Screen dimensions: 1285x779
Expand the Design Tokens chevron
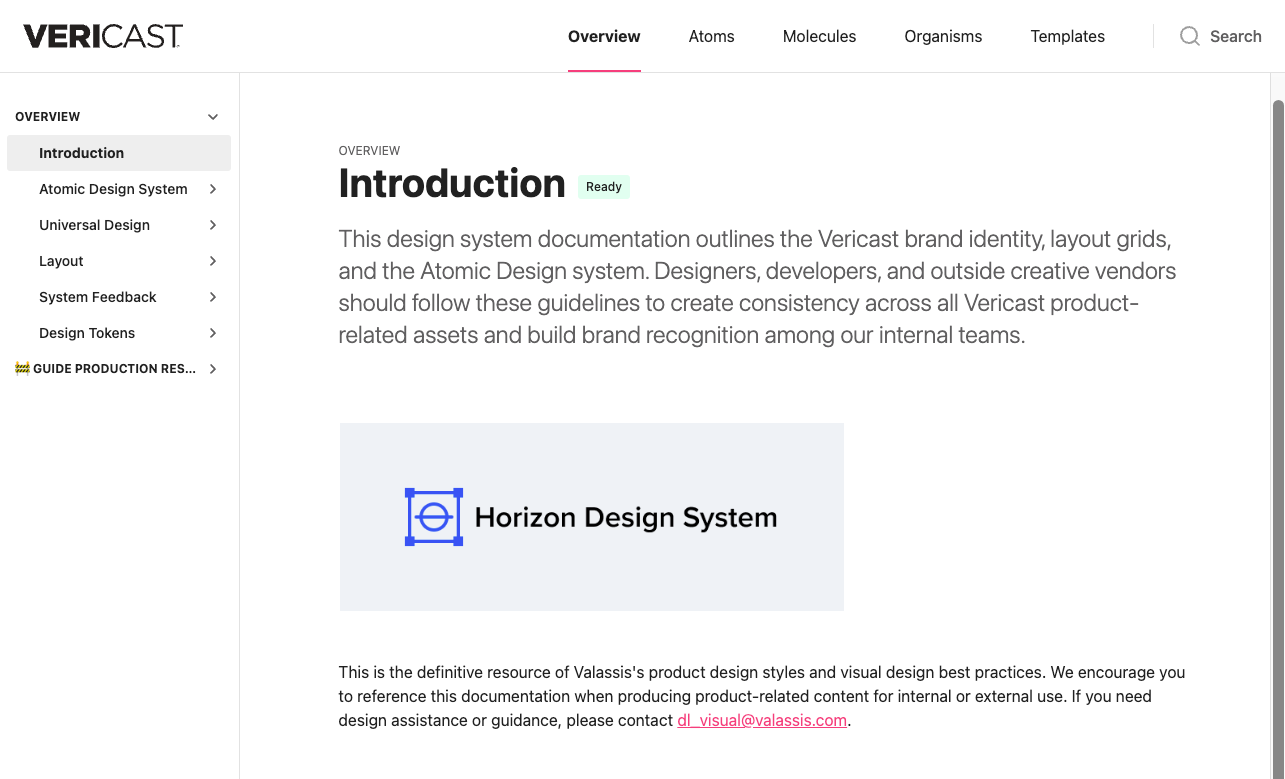213,333
